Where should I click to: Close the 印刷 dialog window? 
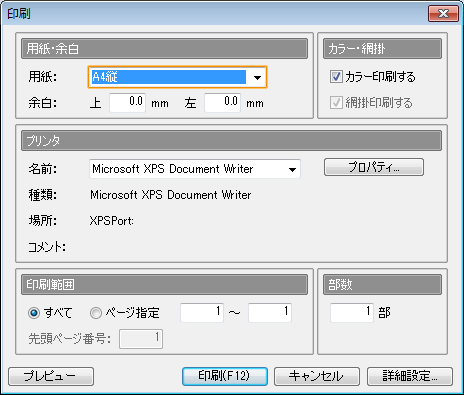(444, 14)
